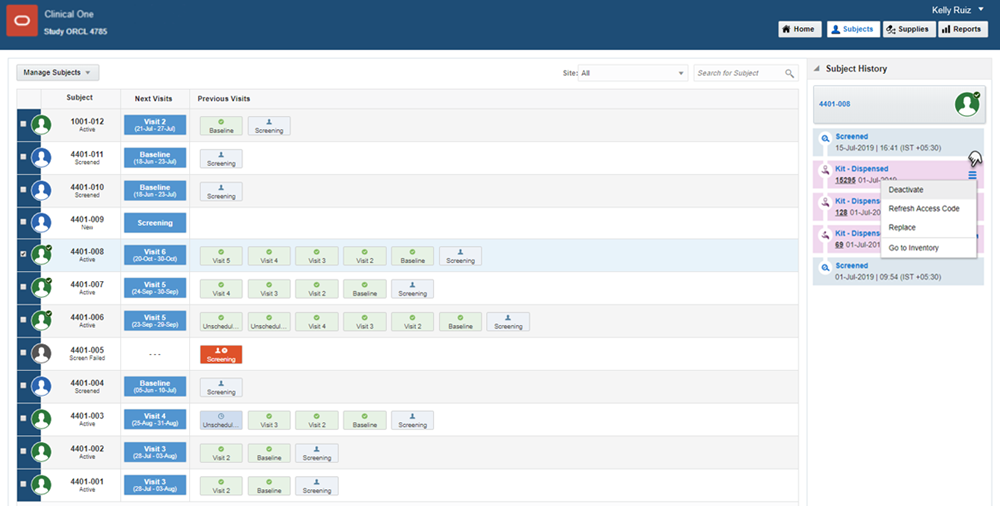Click the green avatar in Subject History header
The height and width of the screenshot is (506, 1000).
point(967,104)
